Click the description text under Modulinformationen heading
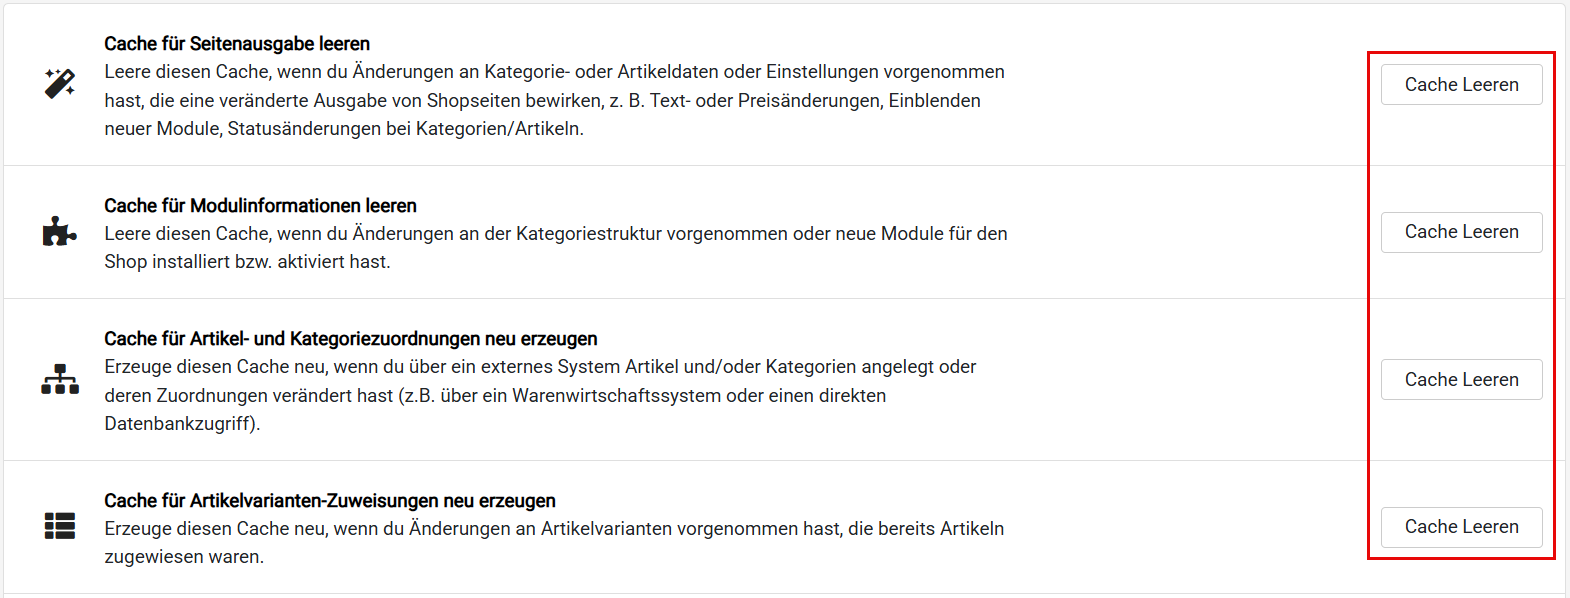The height and width of the screenshot is (598, 1570). pos(555,247)
